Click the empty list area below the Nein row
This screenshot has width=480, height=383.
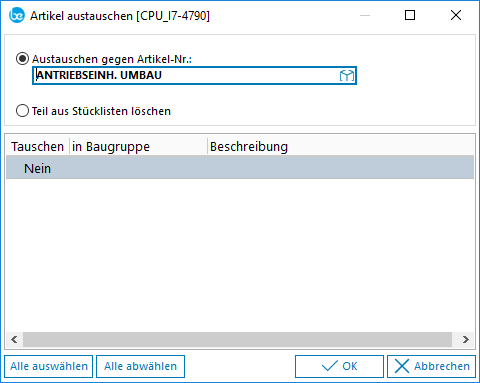240,255
